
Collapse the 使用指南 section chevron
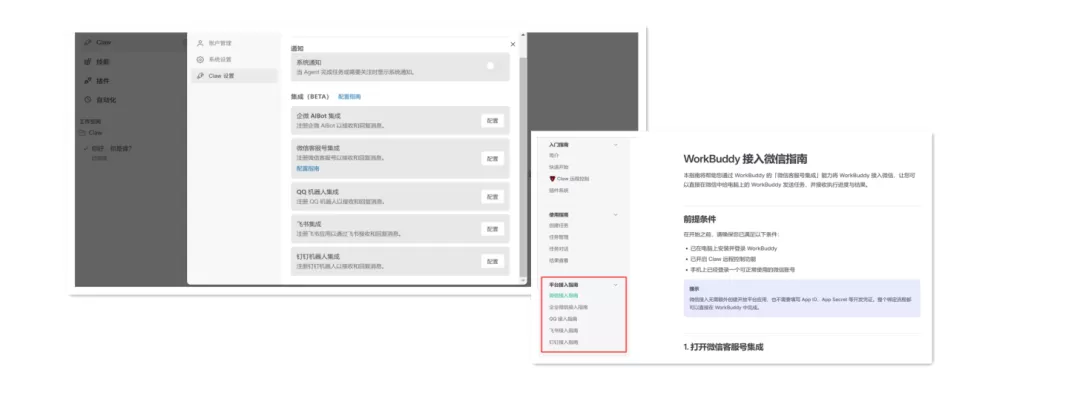click(x=615, y=214)
